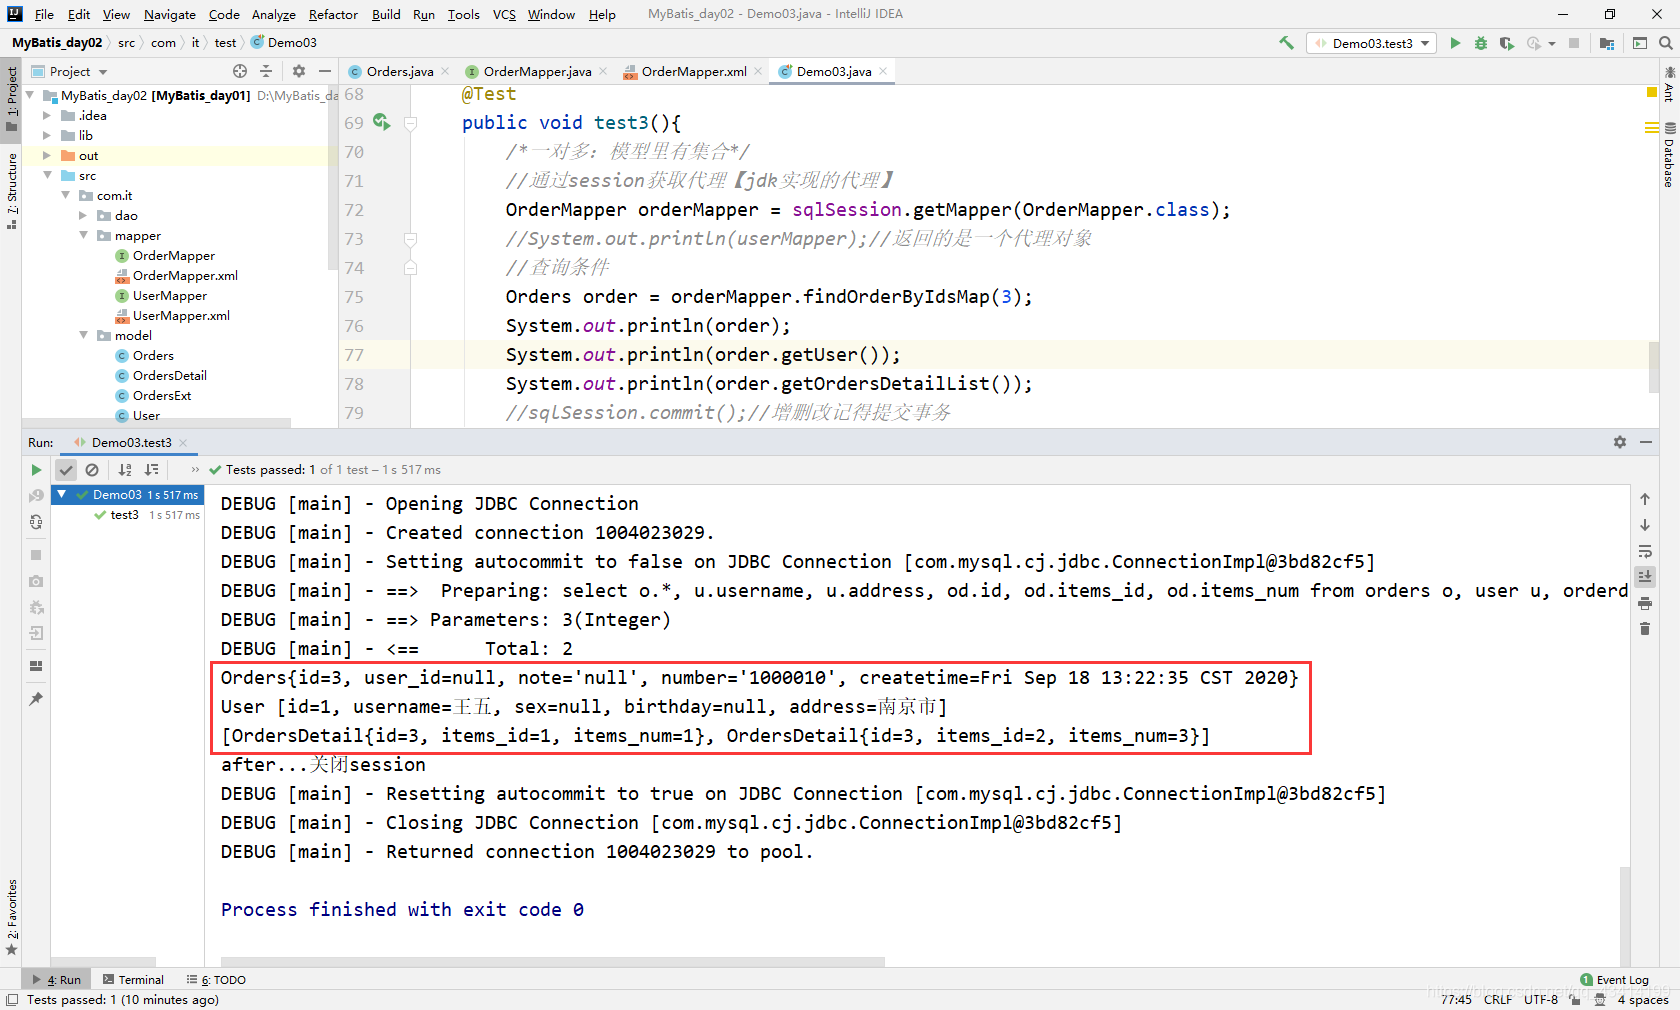This screenshot has width=1680, height=1010.
Task: Click the restore layout icon in Run sidebar
Action: coord(36,666)
